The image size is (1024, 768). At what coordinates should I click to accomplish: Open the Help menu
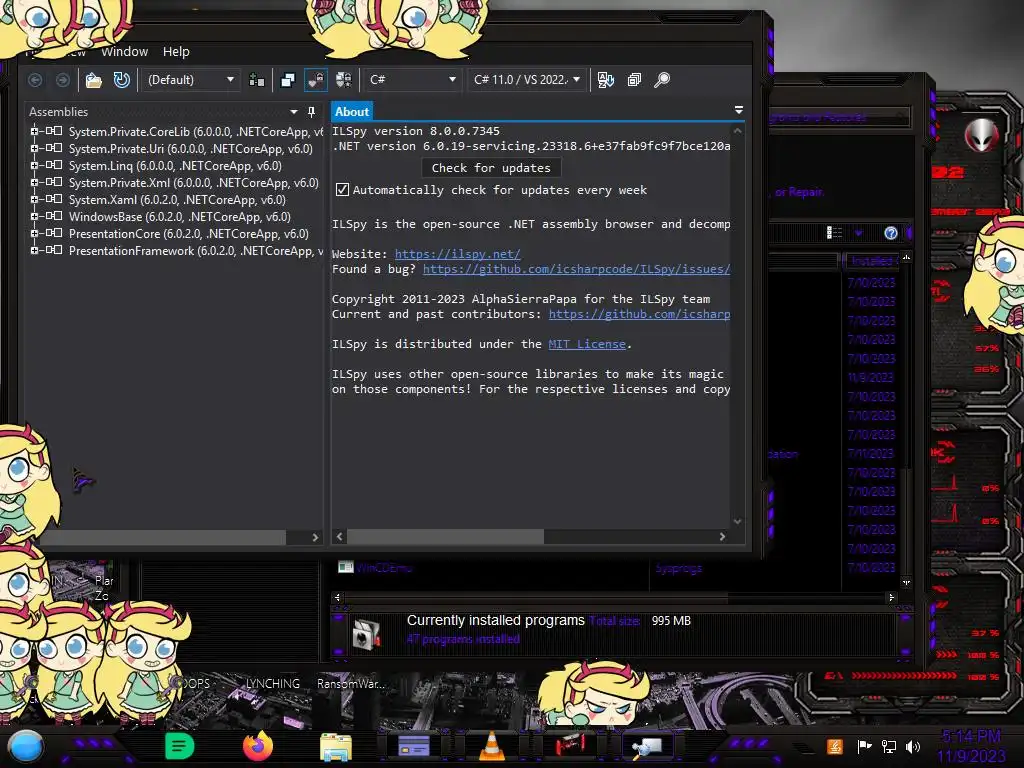[176, 52]
